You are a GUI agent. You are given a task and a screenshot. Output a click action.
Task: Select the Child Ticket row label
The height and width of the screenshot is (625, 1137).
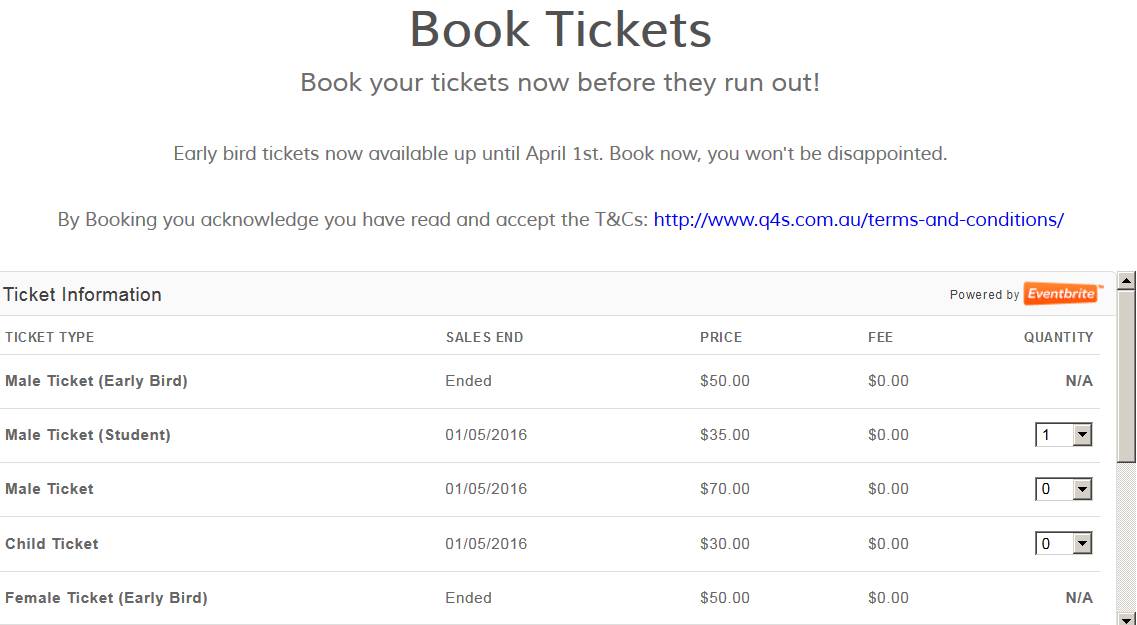[52, 544]
